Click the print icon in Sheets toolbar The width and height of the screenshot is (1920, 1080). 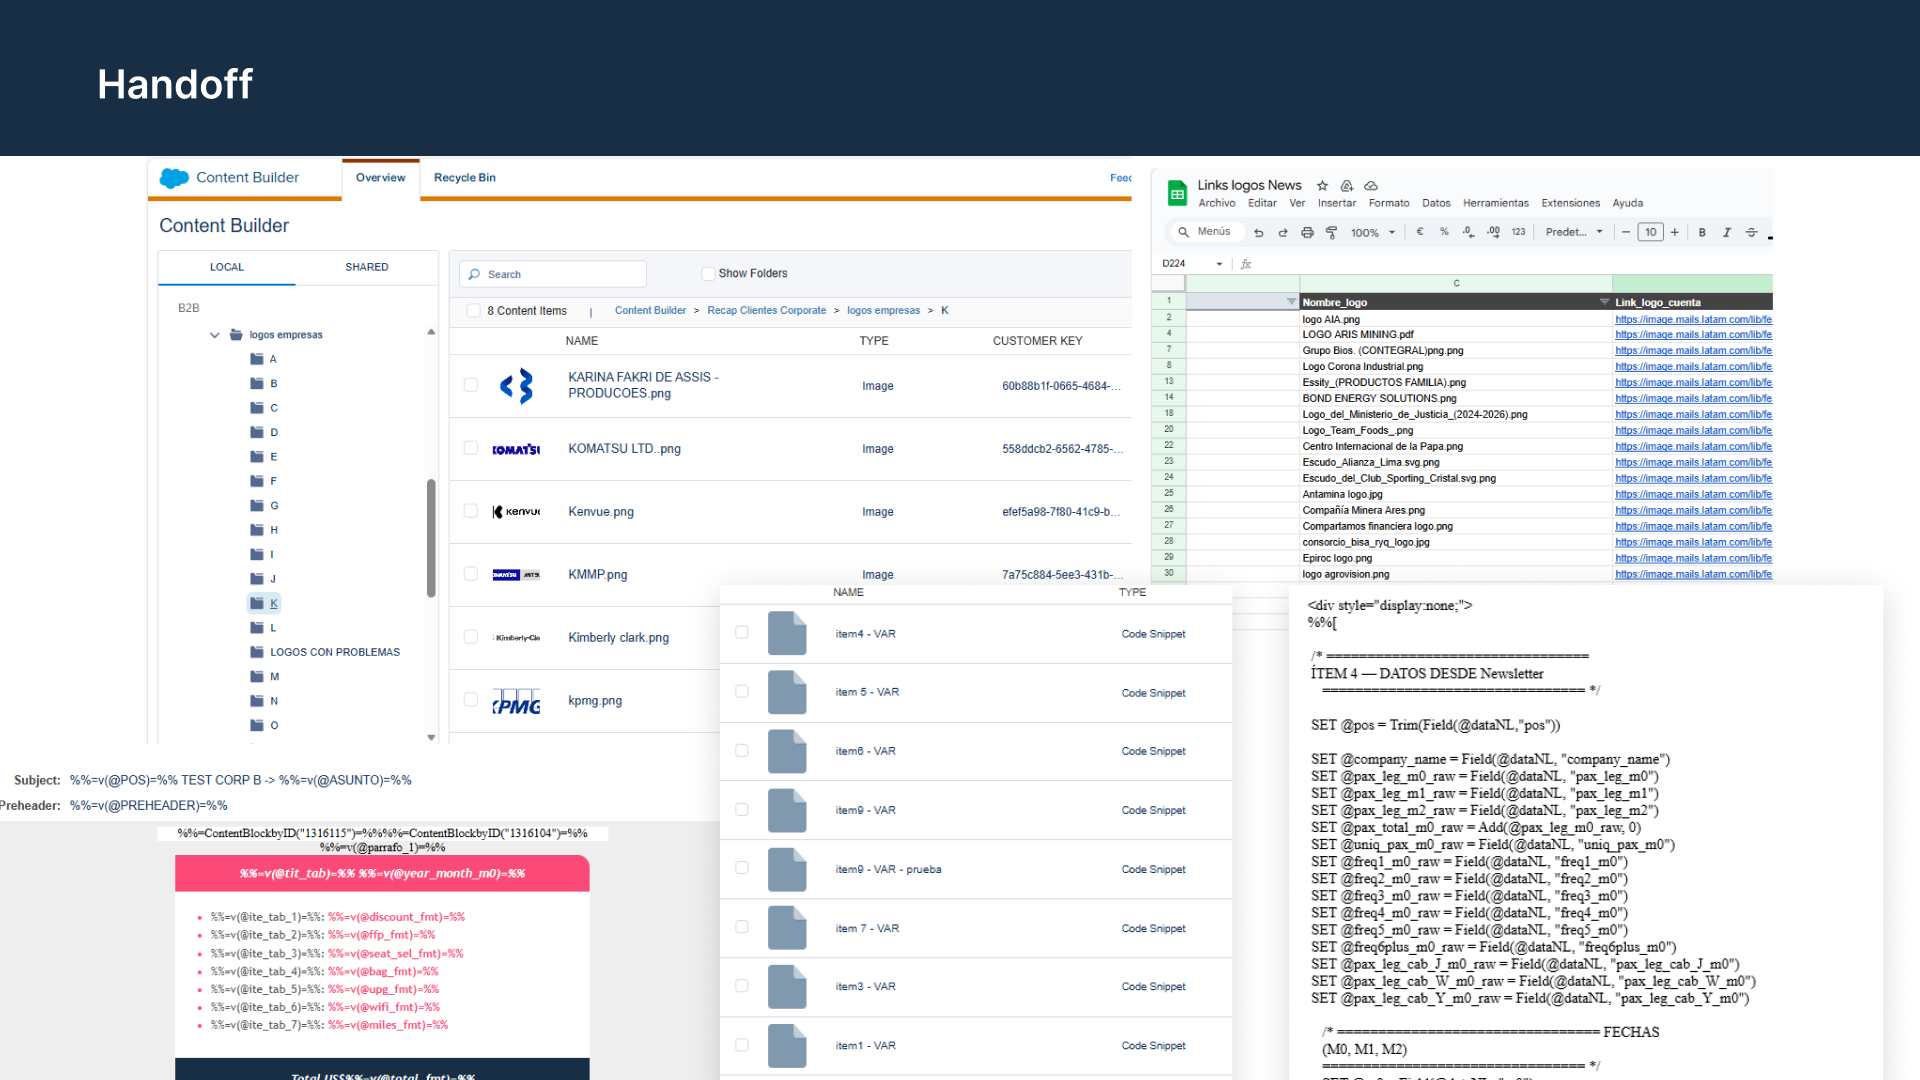(1307, 232)
